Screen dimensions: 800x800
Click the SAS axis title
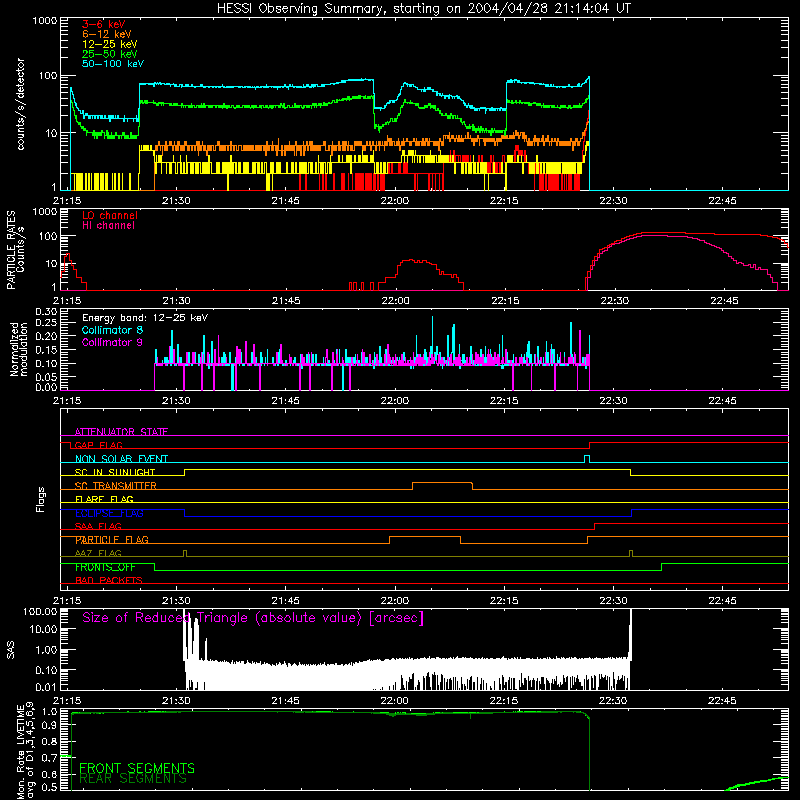[x=10, y=650]
